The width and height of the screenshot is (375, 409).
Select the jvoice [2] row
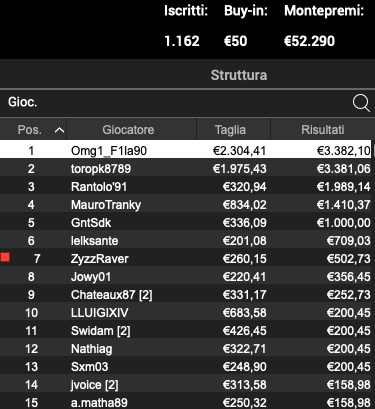(187, 384)
